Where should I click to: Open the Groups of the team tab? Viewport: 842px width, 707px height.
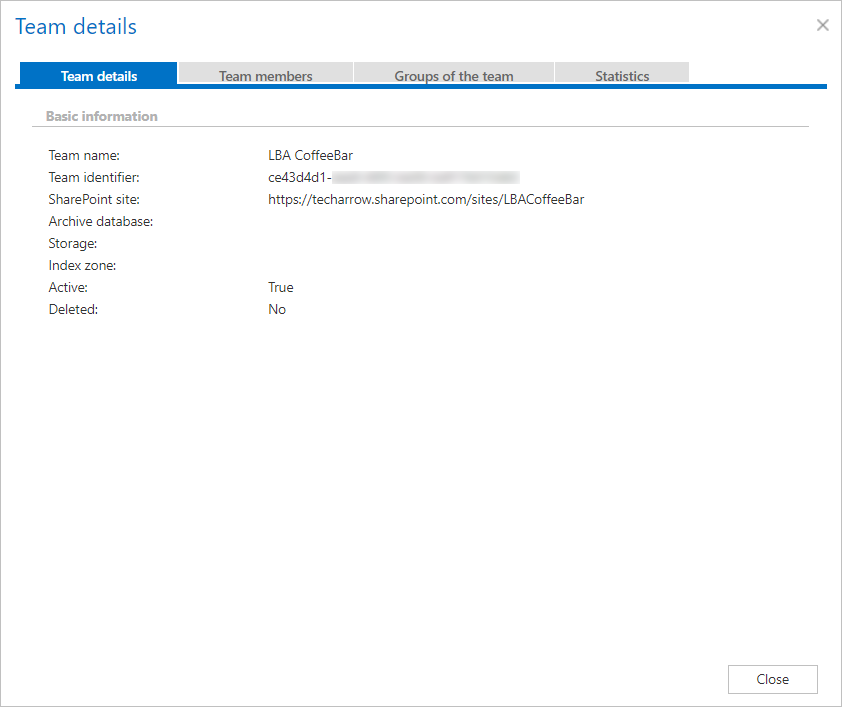[454, 76]
